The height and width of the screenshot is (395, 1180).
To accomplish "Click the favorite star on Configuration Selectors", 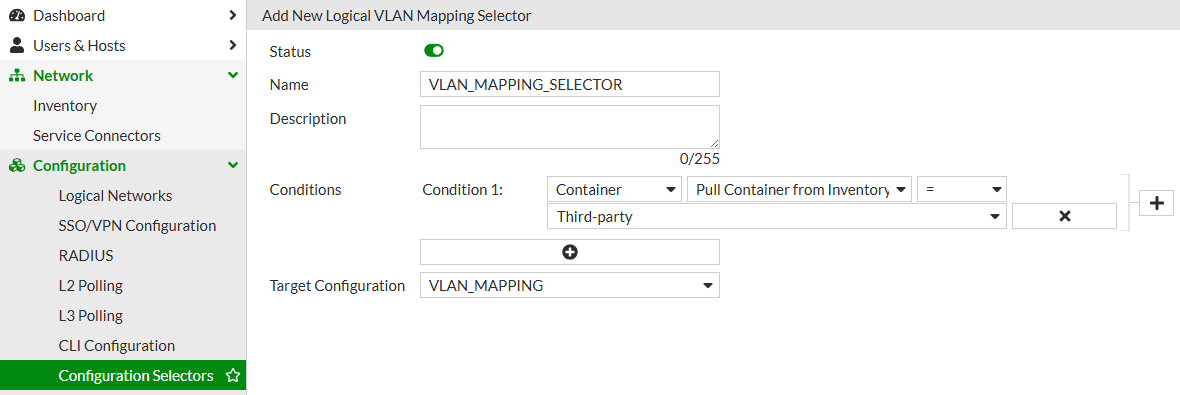I will point(233,375).
